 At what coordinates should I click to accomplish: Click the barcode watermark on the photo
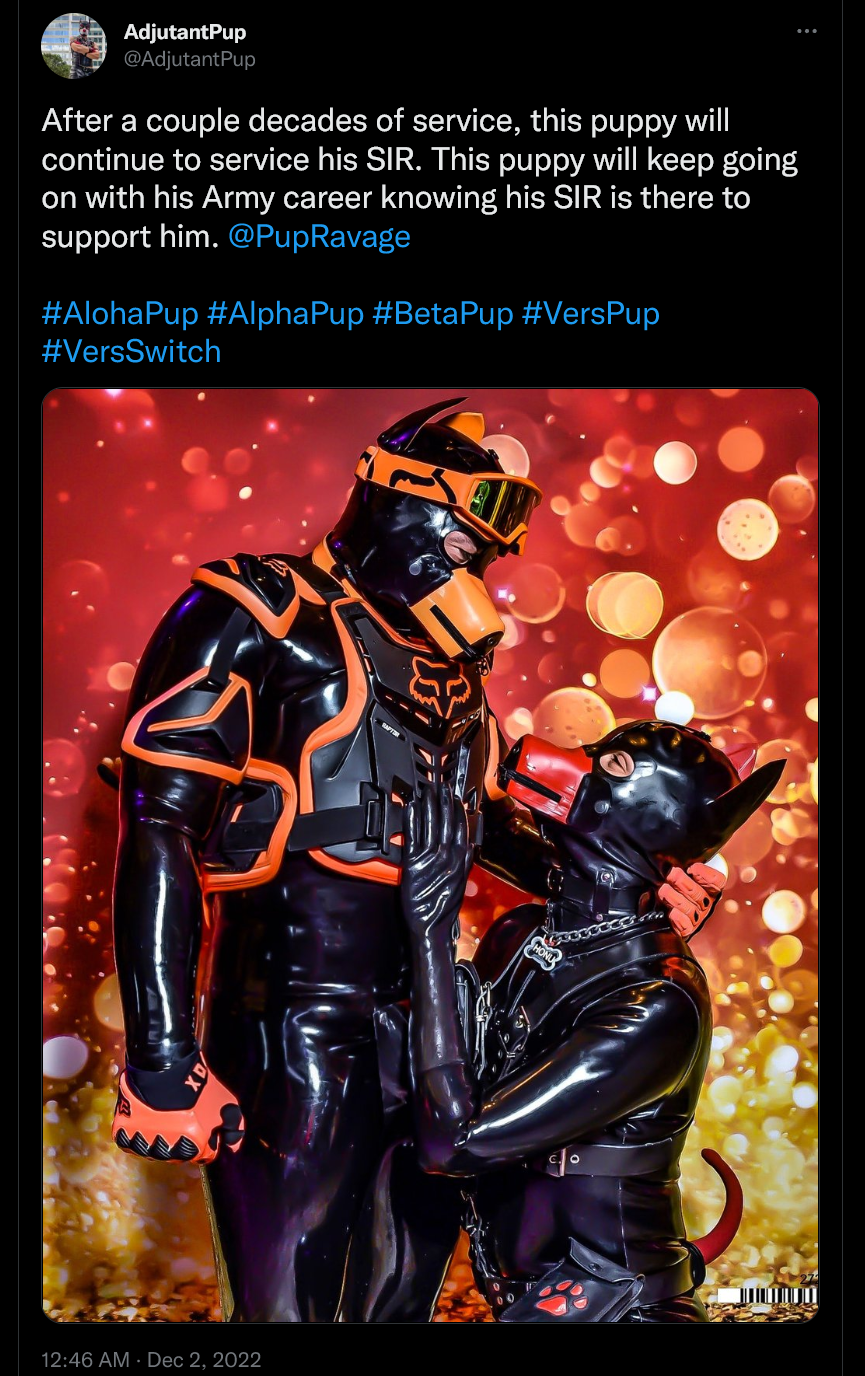click(767, 1293)
